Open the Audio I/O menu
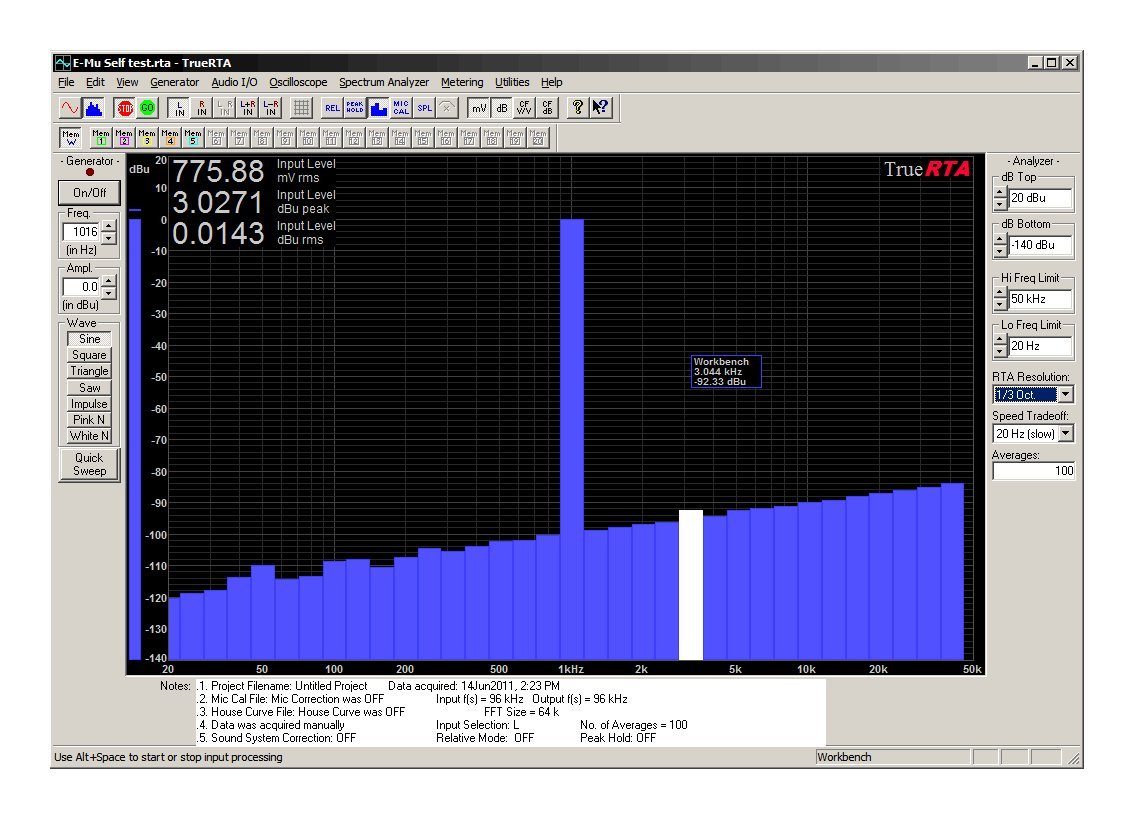The width and height of the screenshot is (1134, 819). (233, 82)
